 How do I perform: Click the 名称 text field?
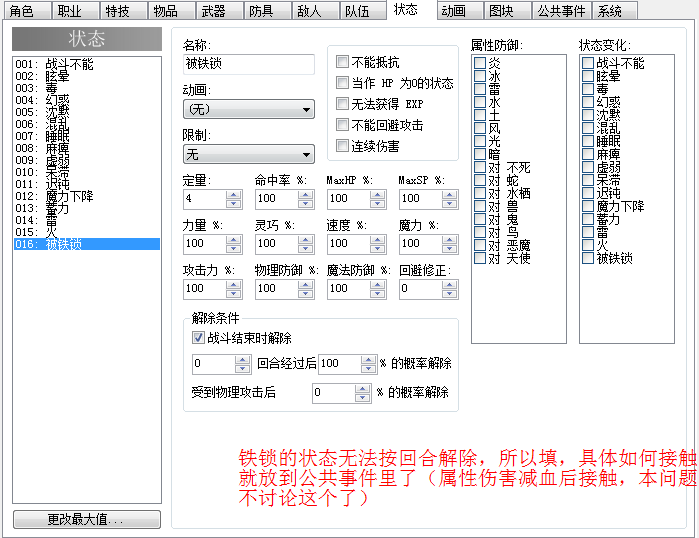[x=248, y=64]
